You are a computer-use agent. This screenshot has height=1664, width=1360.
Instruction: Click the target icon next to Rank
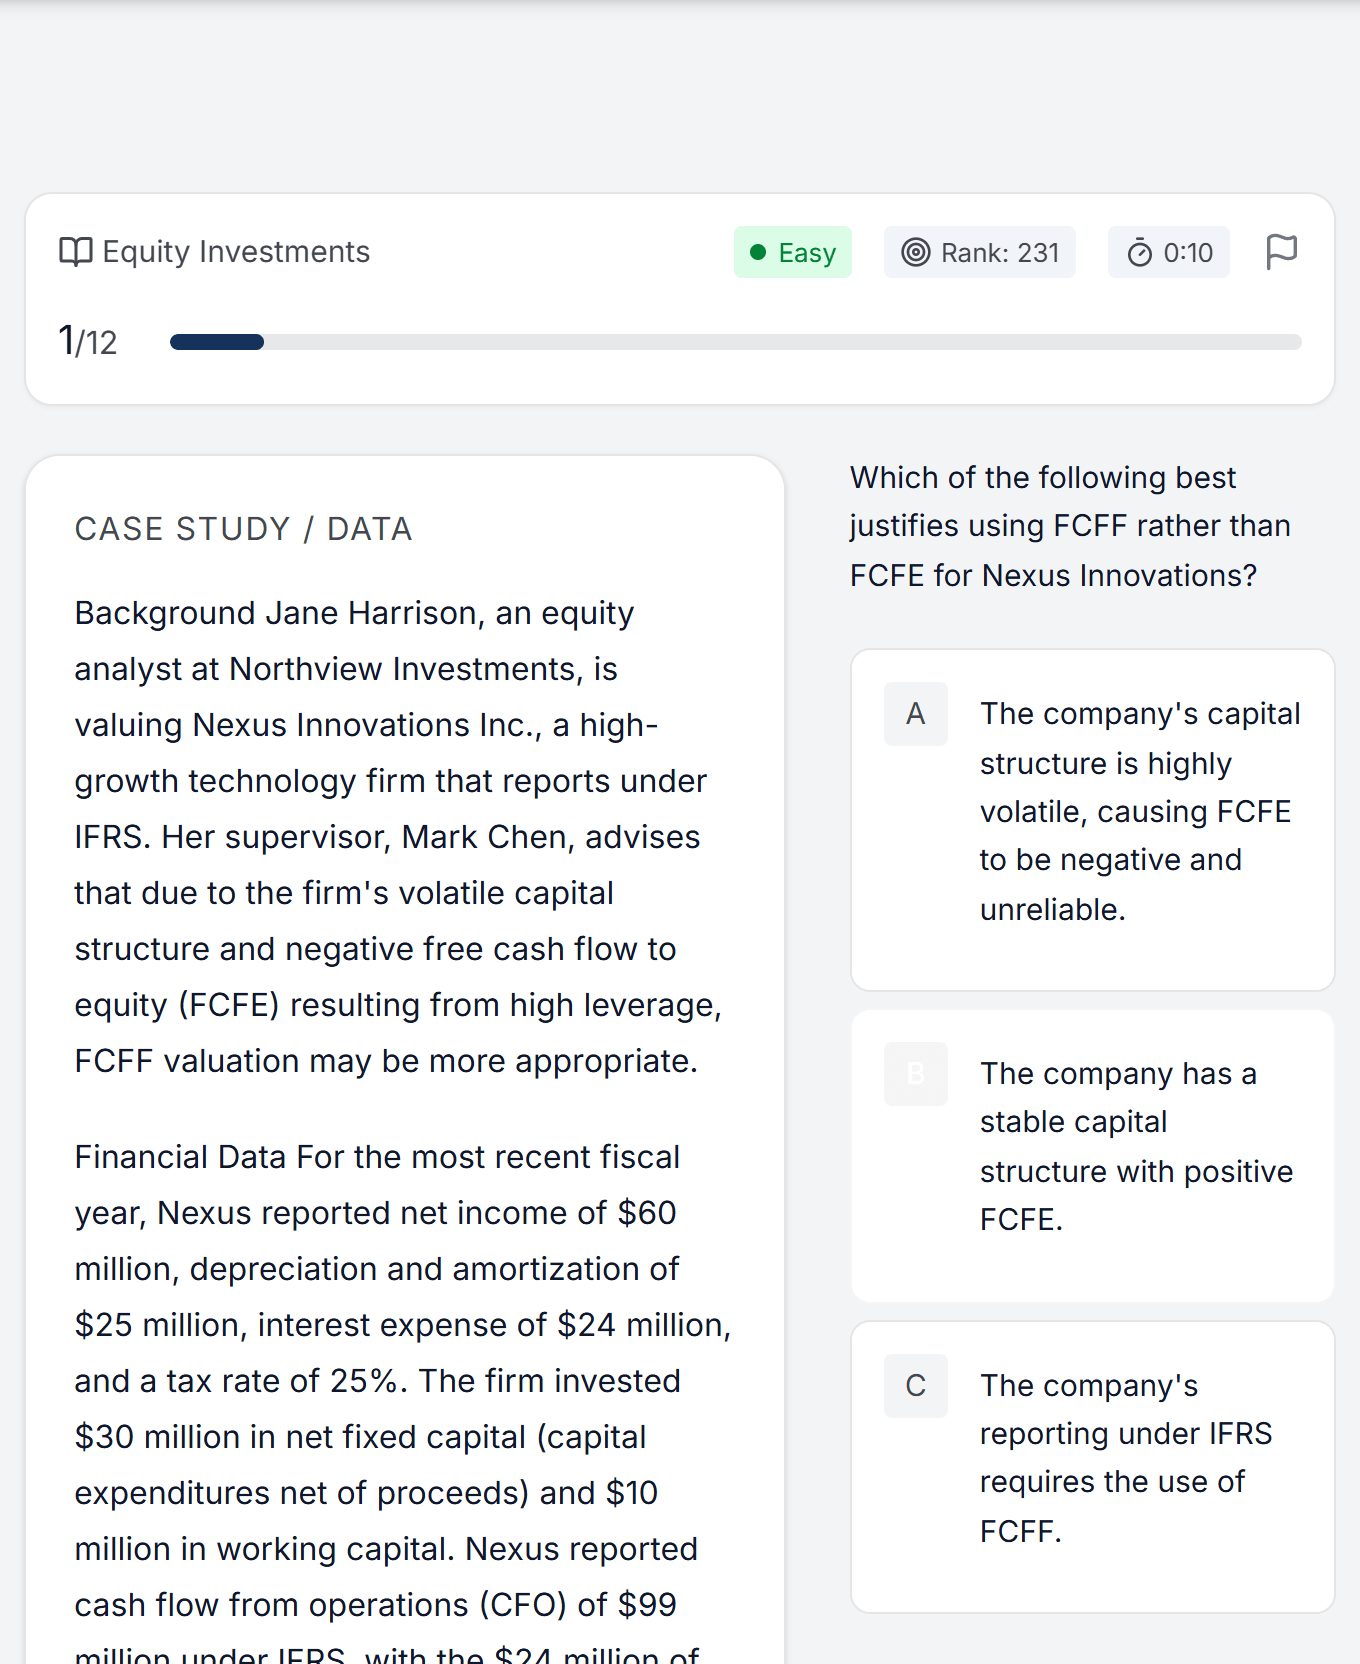(x=916, y=252)
